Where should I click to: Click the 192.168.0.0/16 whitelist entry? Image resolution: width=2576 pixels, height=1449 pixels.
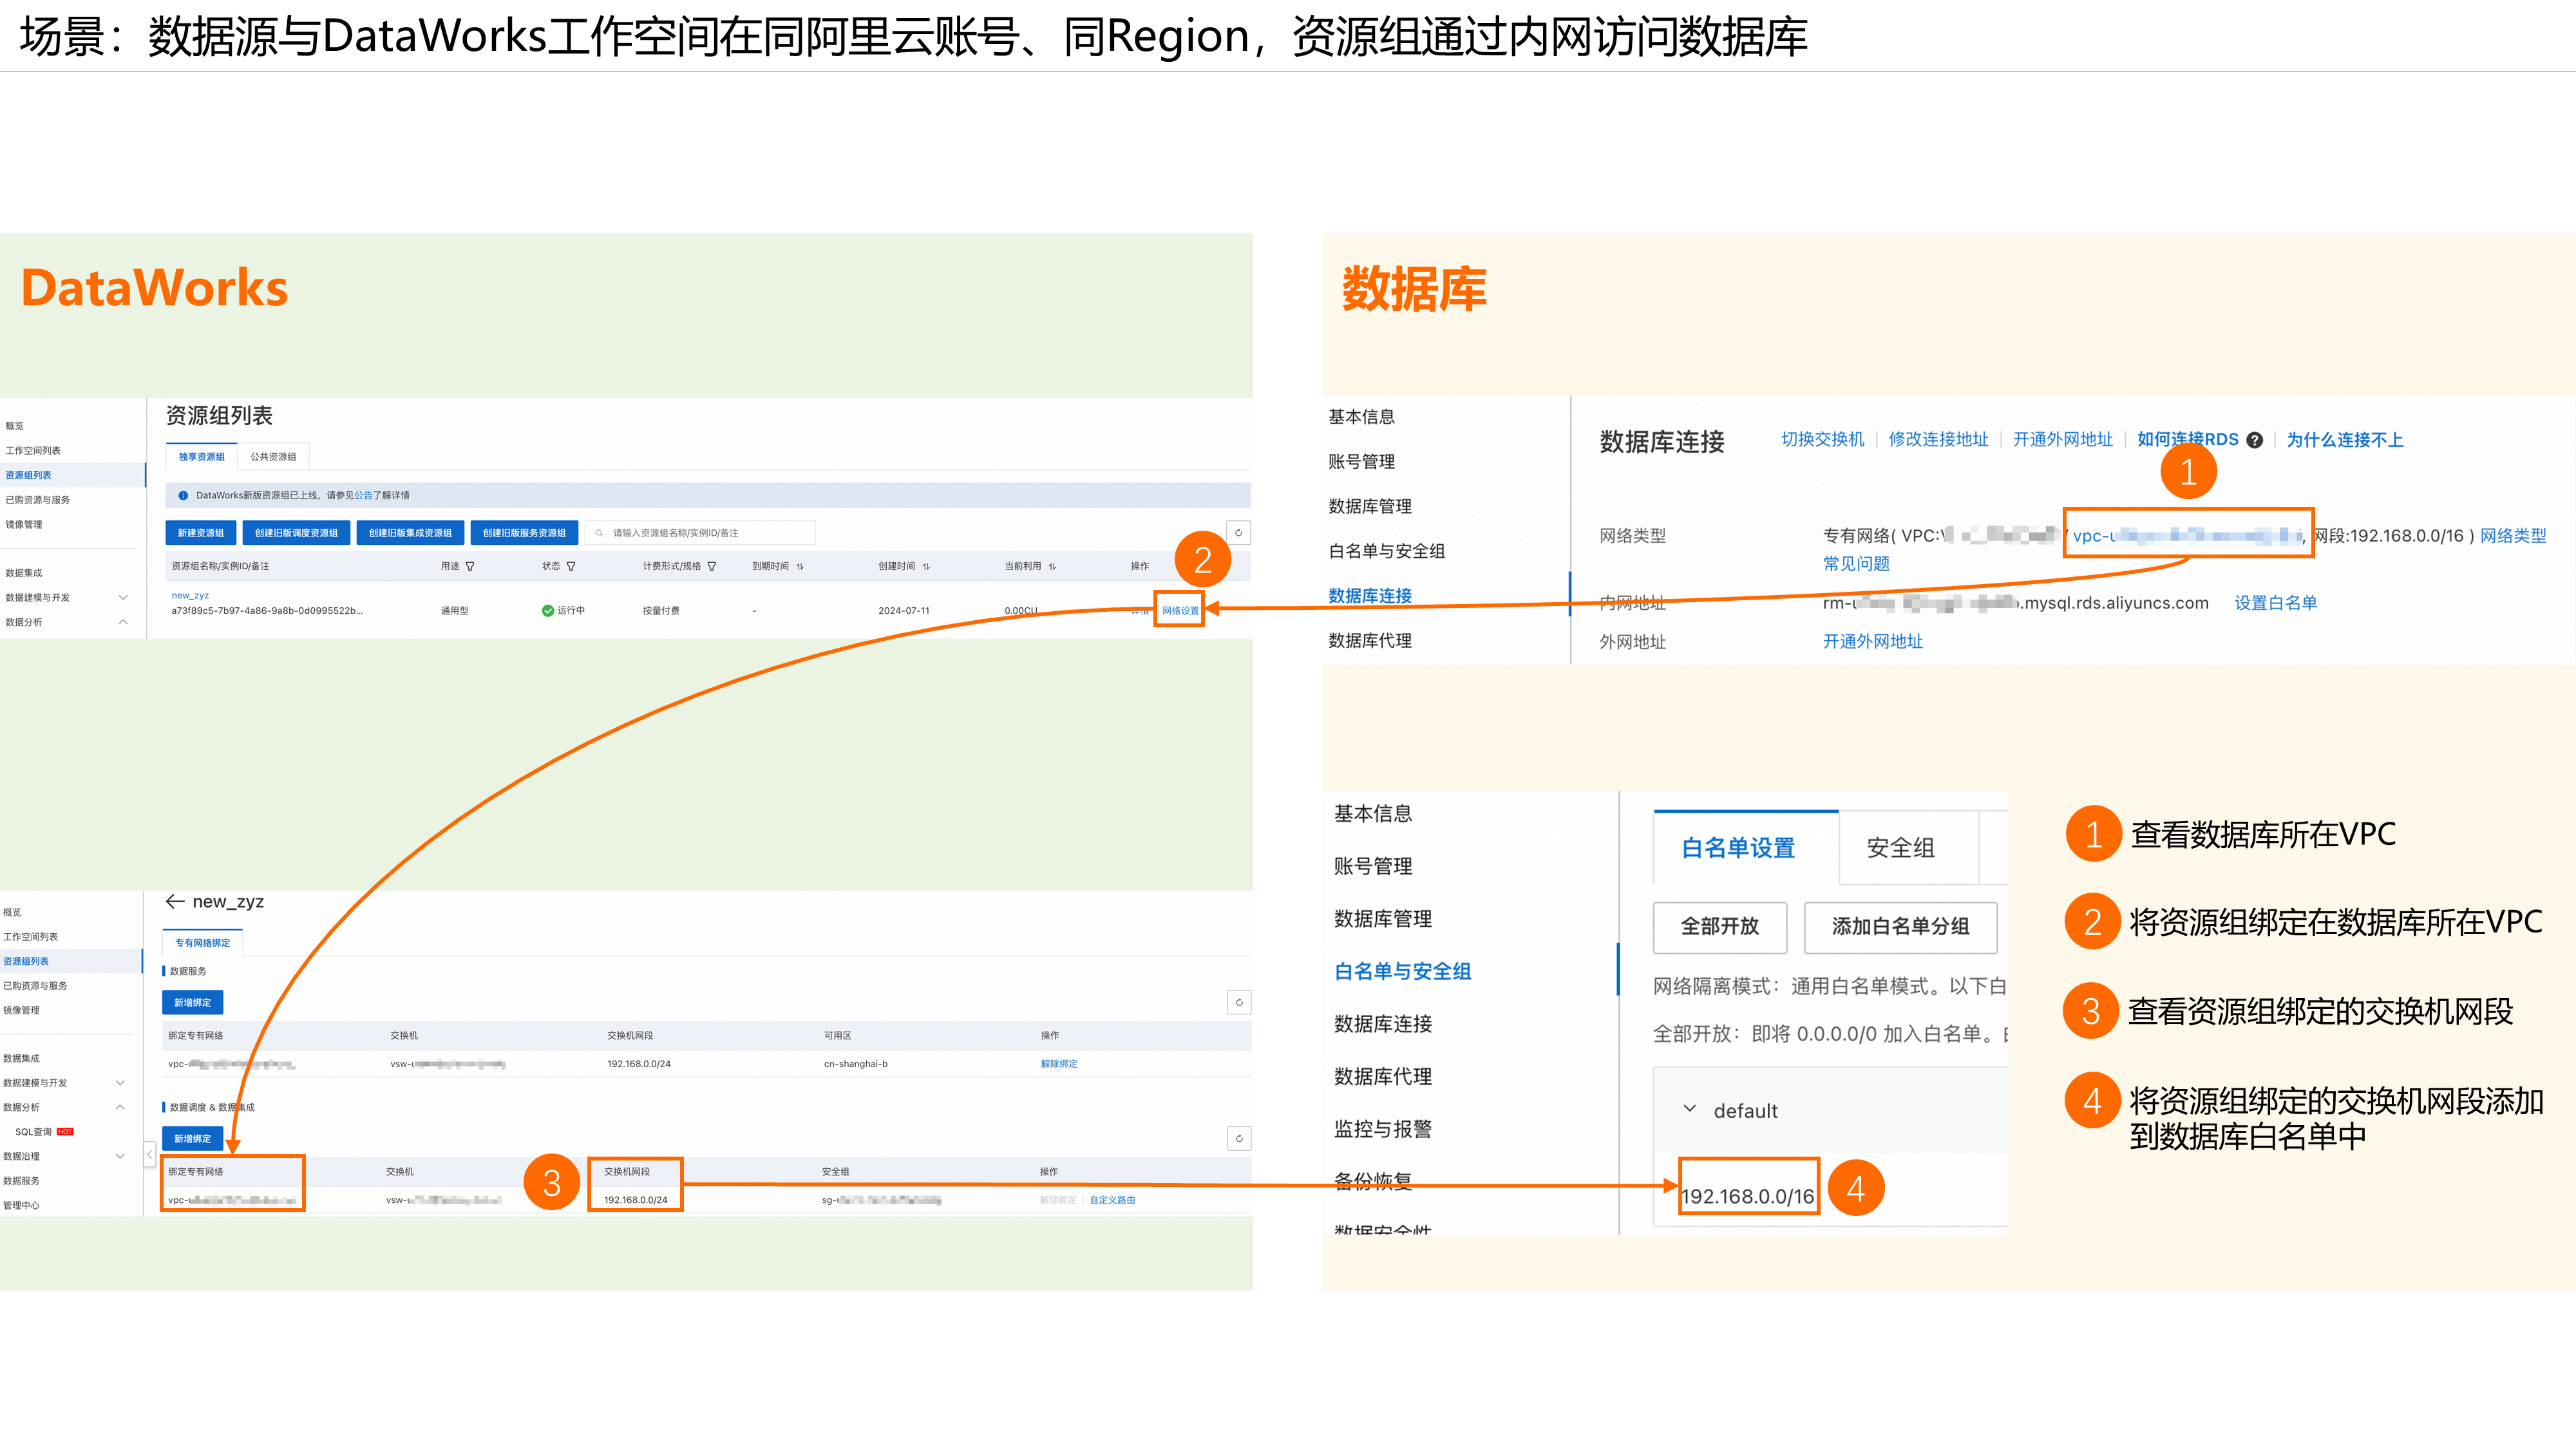pos(1747,1196)
